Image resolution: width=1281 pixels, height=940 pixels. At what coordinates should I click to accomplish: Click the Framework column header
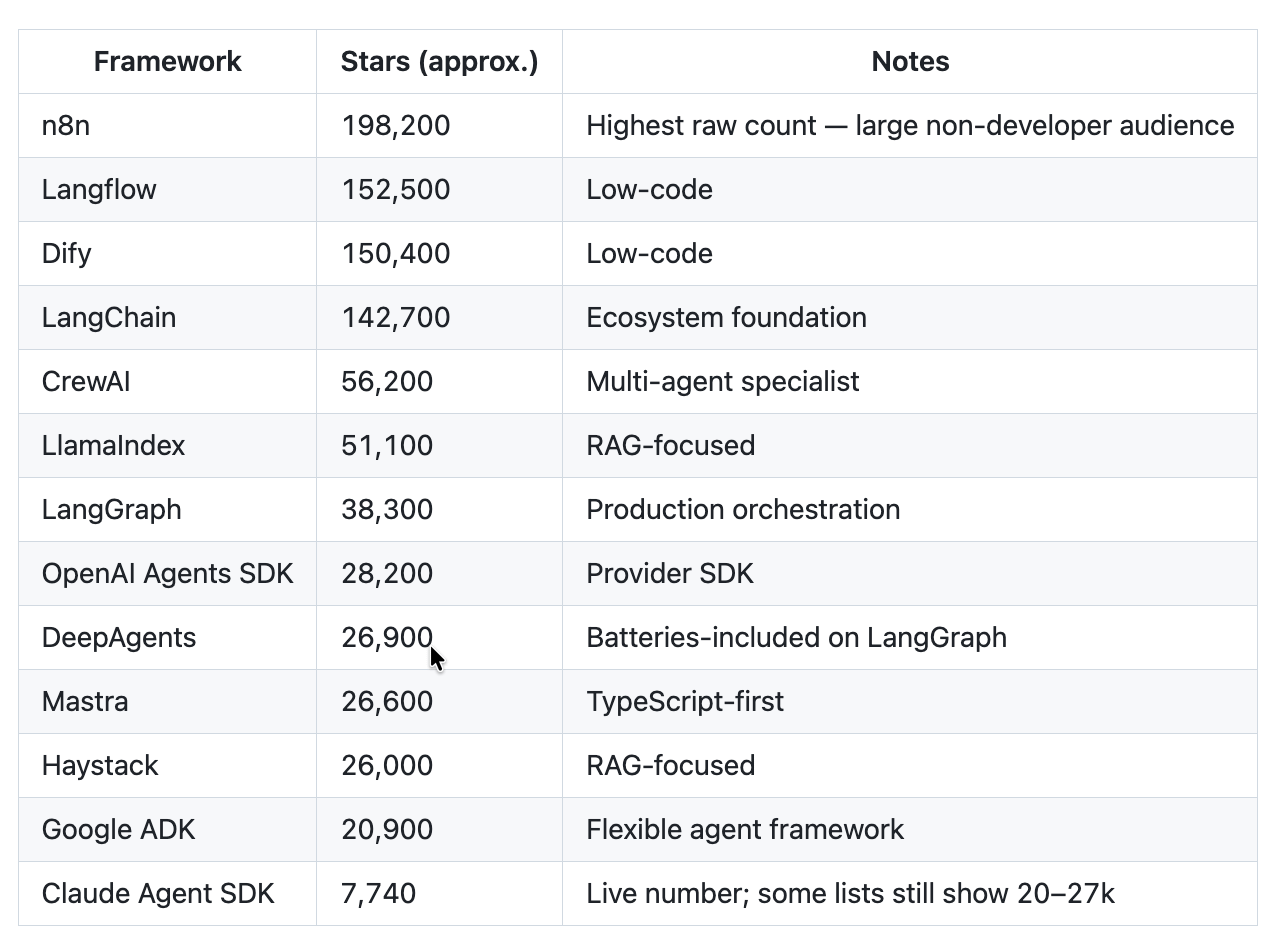(x=167, y=62)
